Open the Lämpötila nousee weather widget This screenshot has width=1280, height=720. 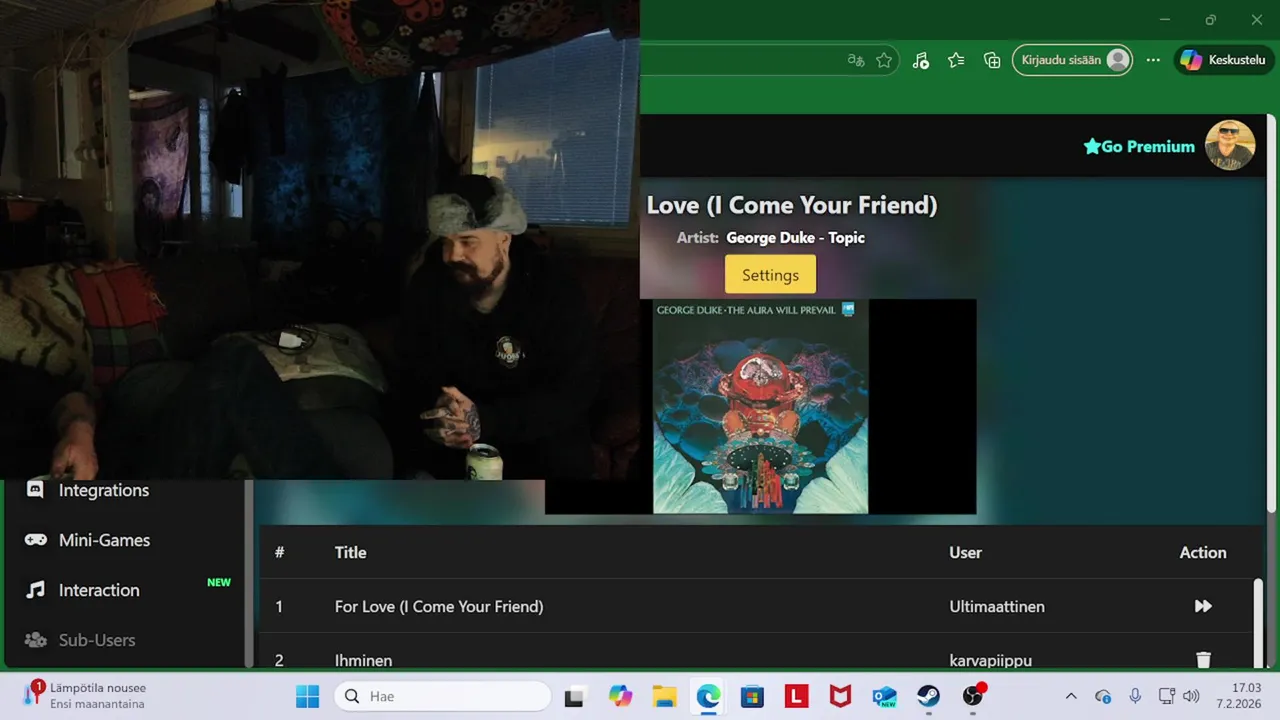86,696
